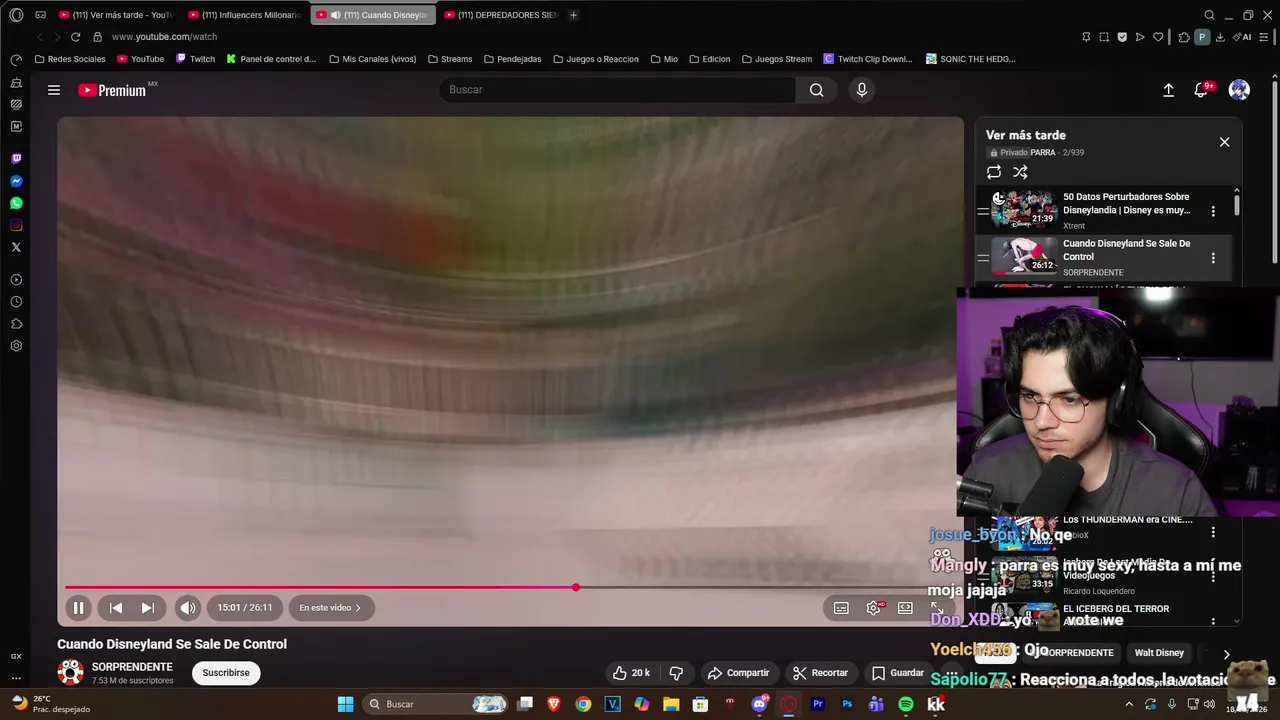
Task: Click the YouTube search magnifier button
Action: point(817,90)
